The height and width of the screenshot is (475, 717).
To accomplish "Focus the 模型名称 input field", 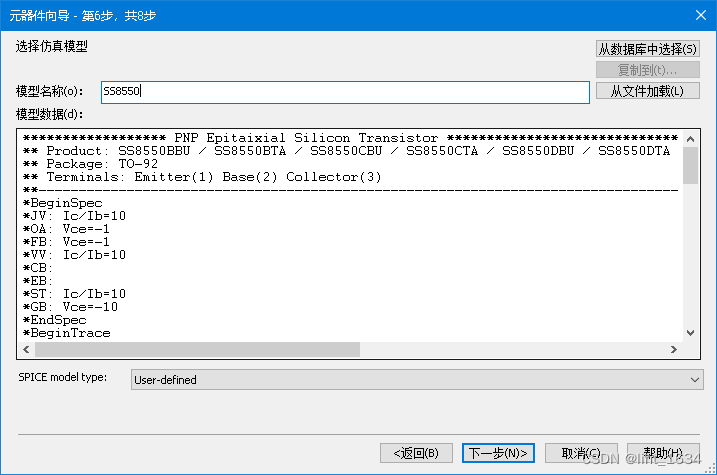I will tap(345, 92).
